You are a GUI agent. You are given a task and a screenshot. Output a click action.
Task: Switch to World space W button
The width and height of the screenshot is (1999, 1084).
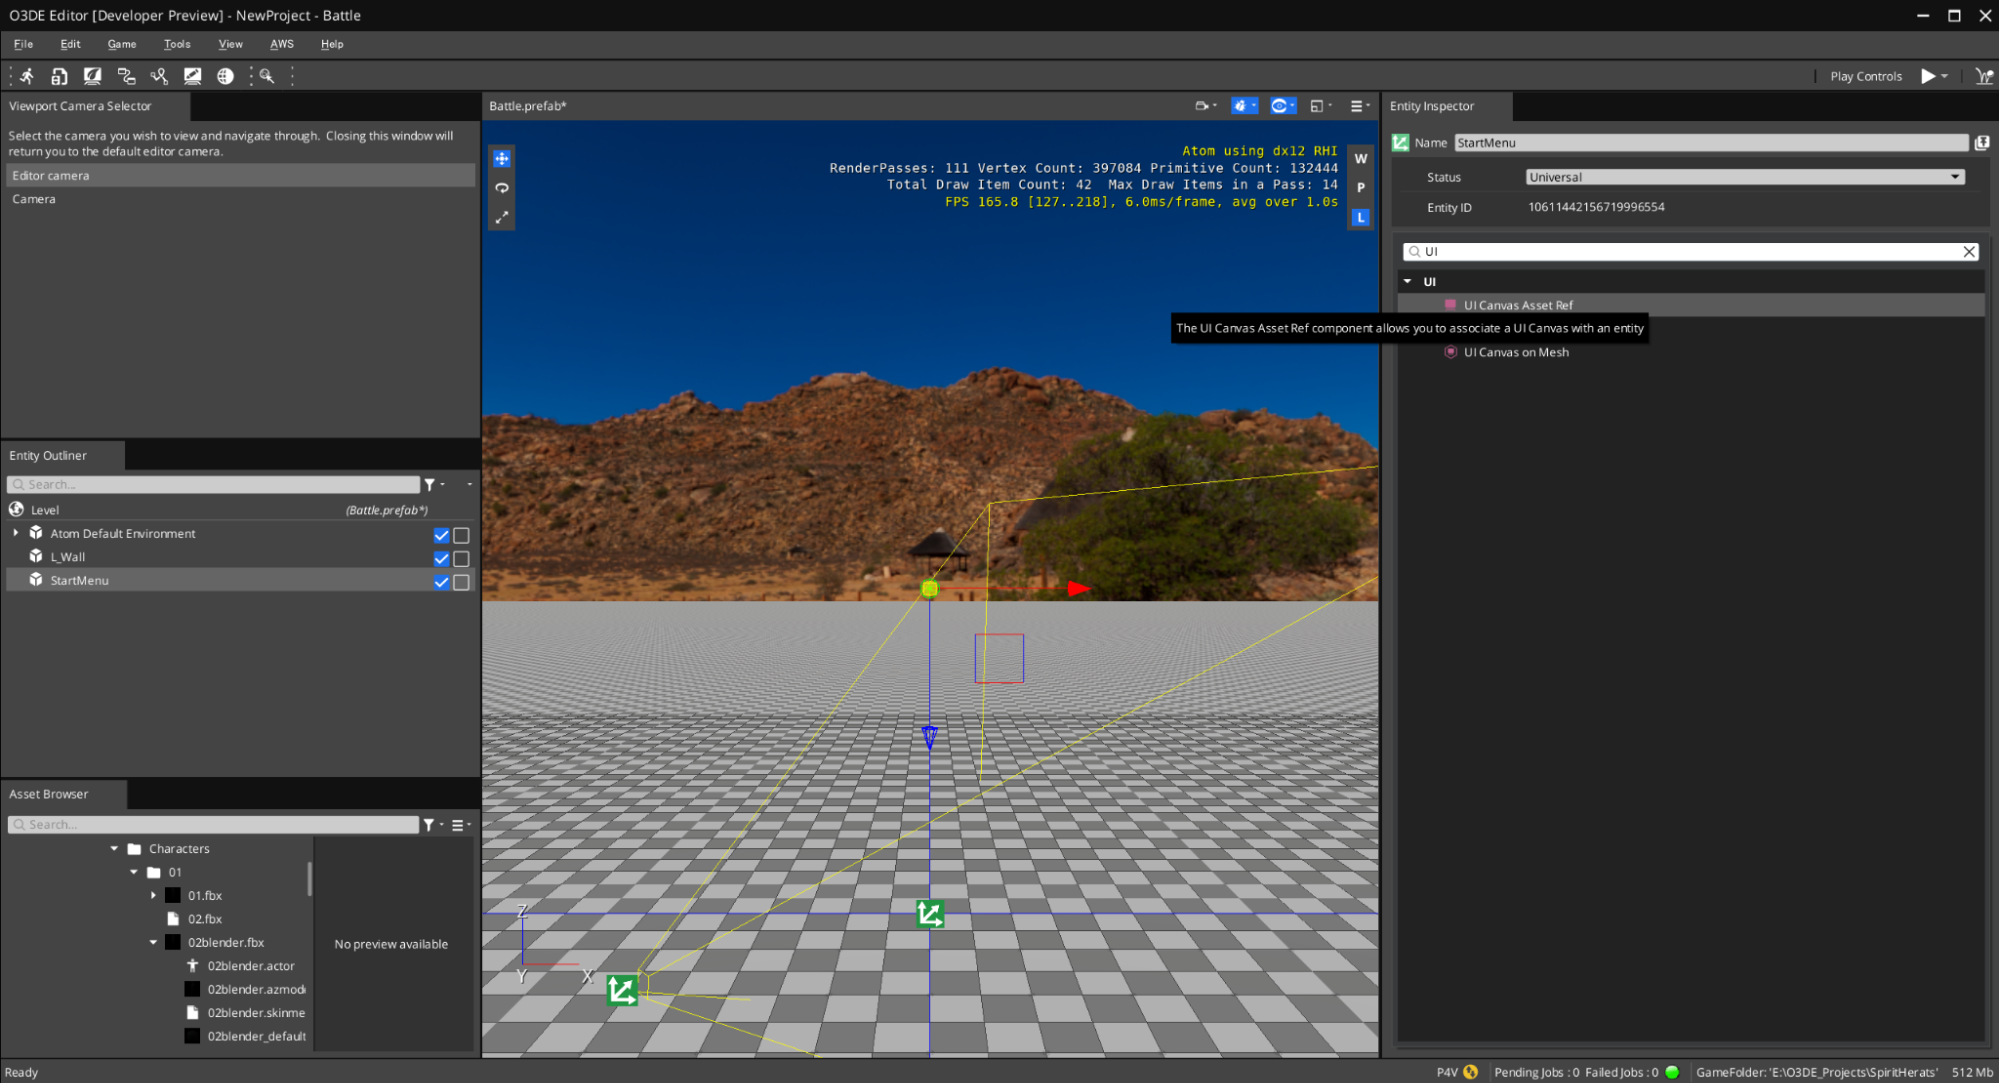[x=1360, y=158]
